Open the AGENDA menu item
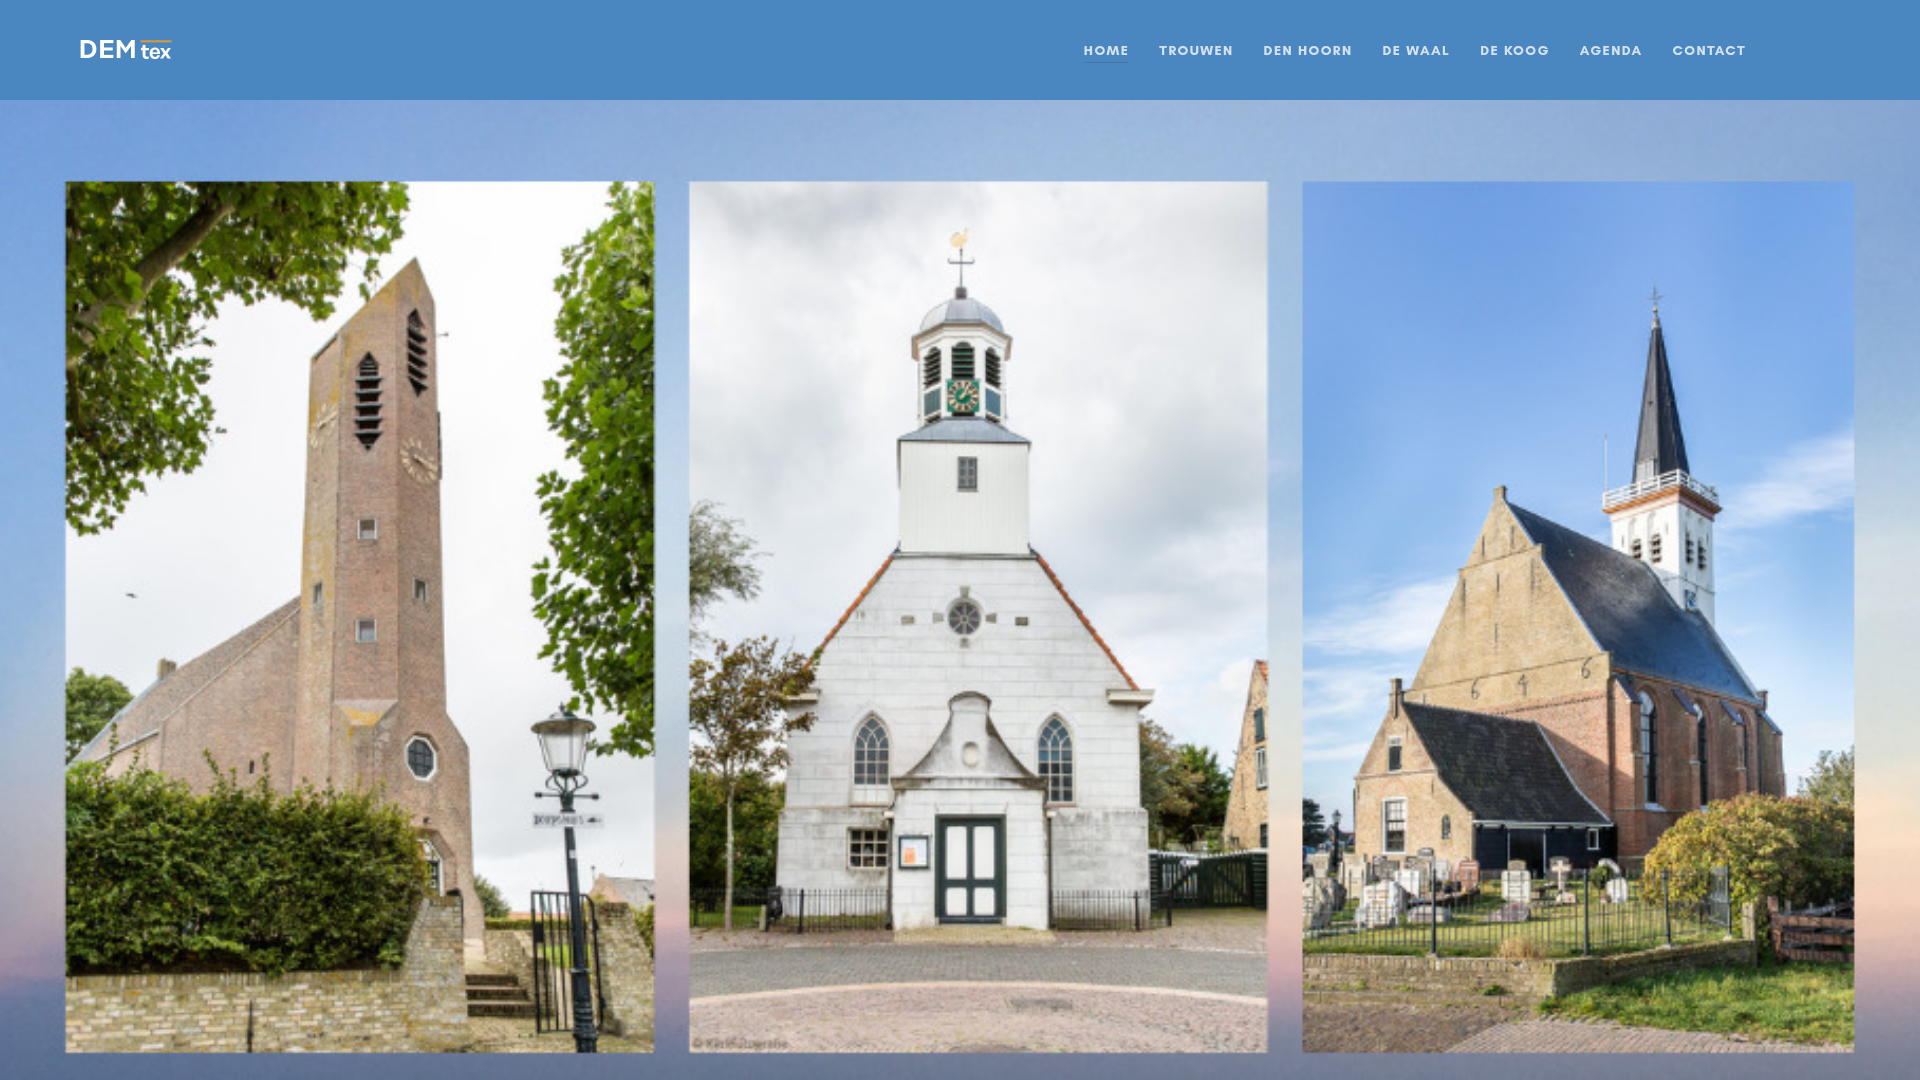This screenshot has width=1920, height=1080. 1610,50
